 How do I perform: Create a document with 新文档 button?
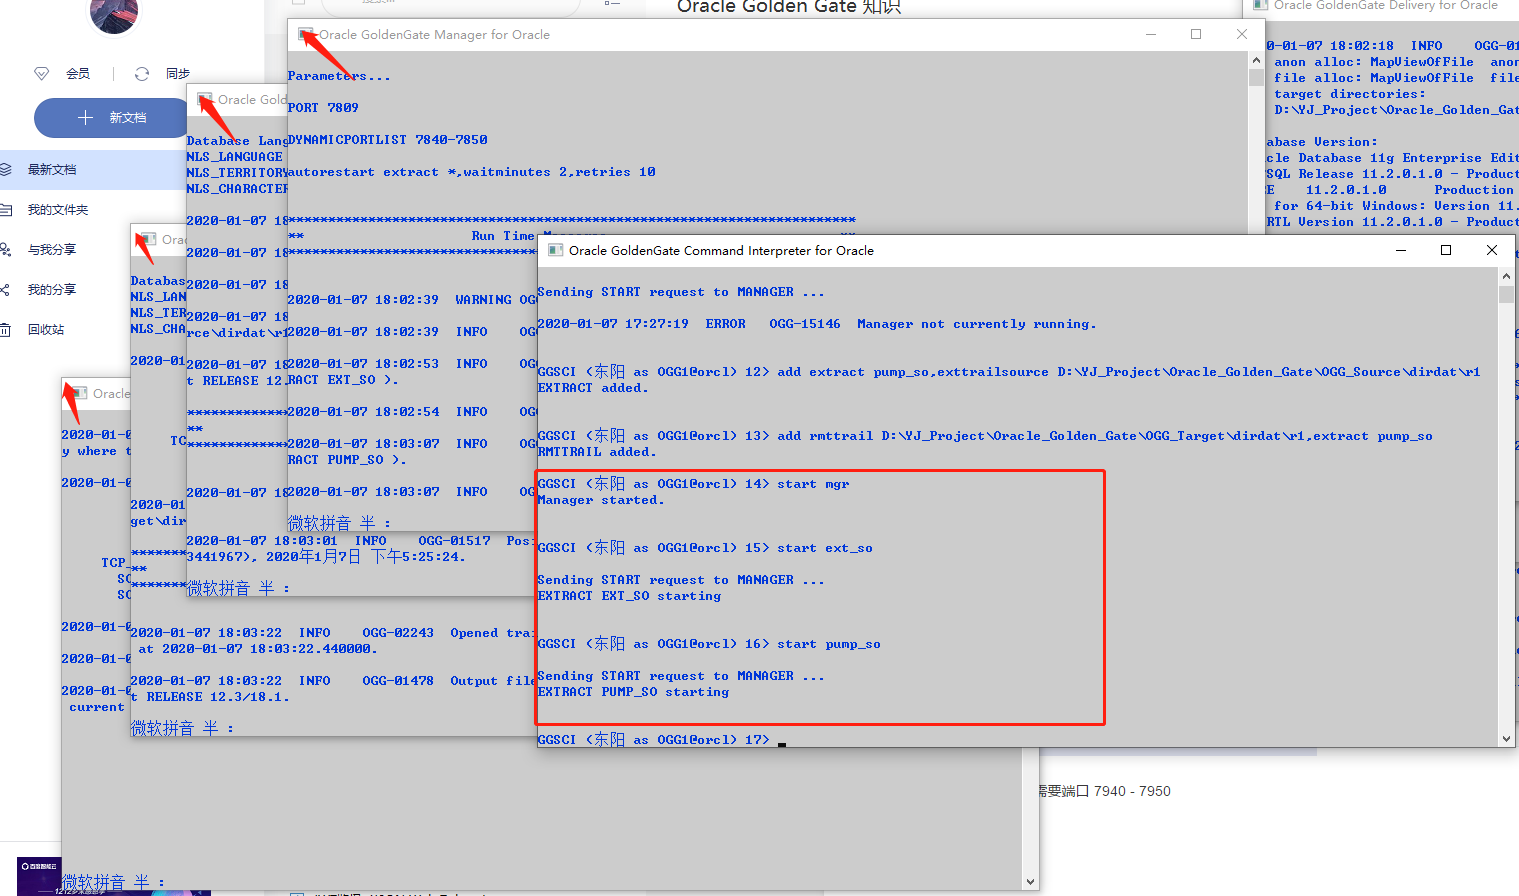(112, 118)
